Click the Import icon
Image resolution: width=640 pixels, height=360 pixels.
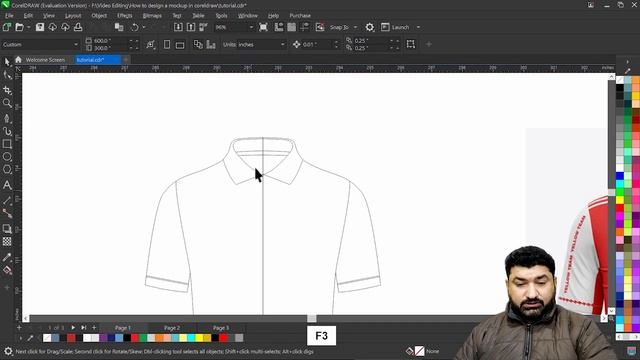[178, 27]
